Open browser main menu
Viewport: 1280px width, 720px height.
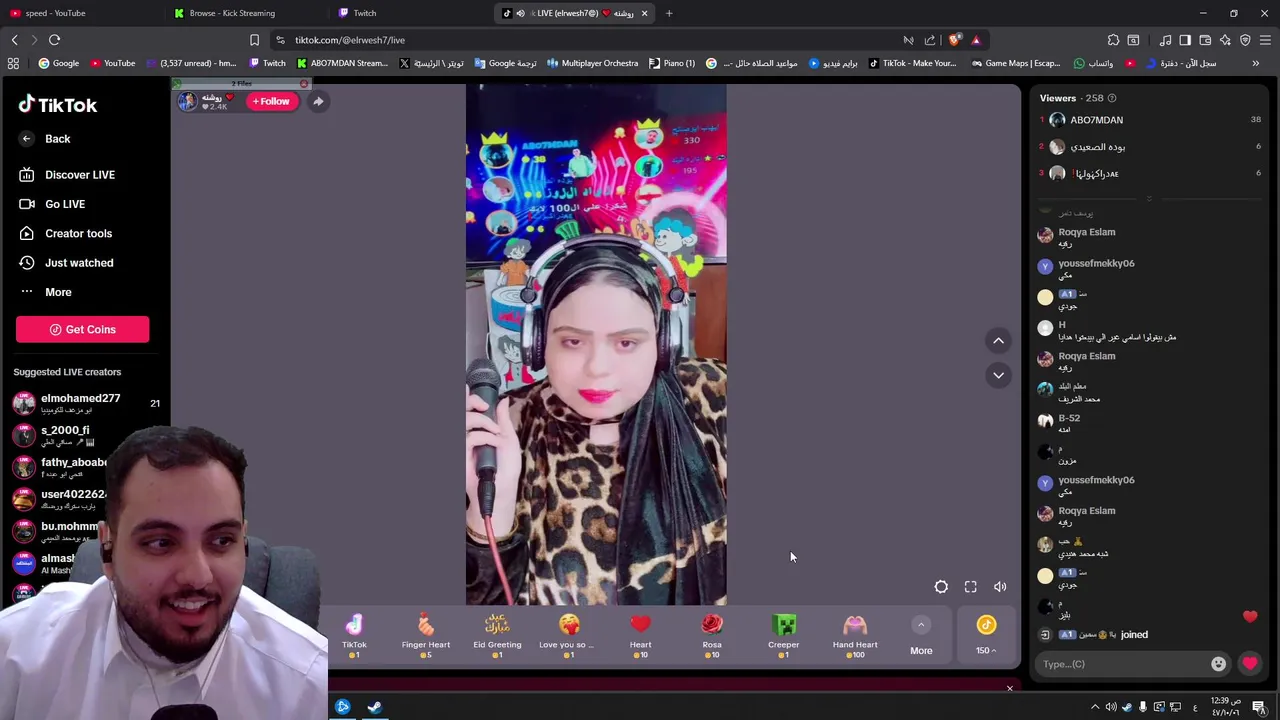(1265, 40)
